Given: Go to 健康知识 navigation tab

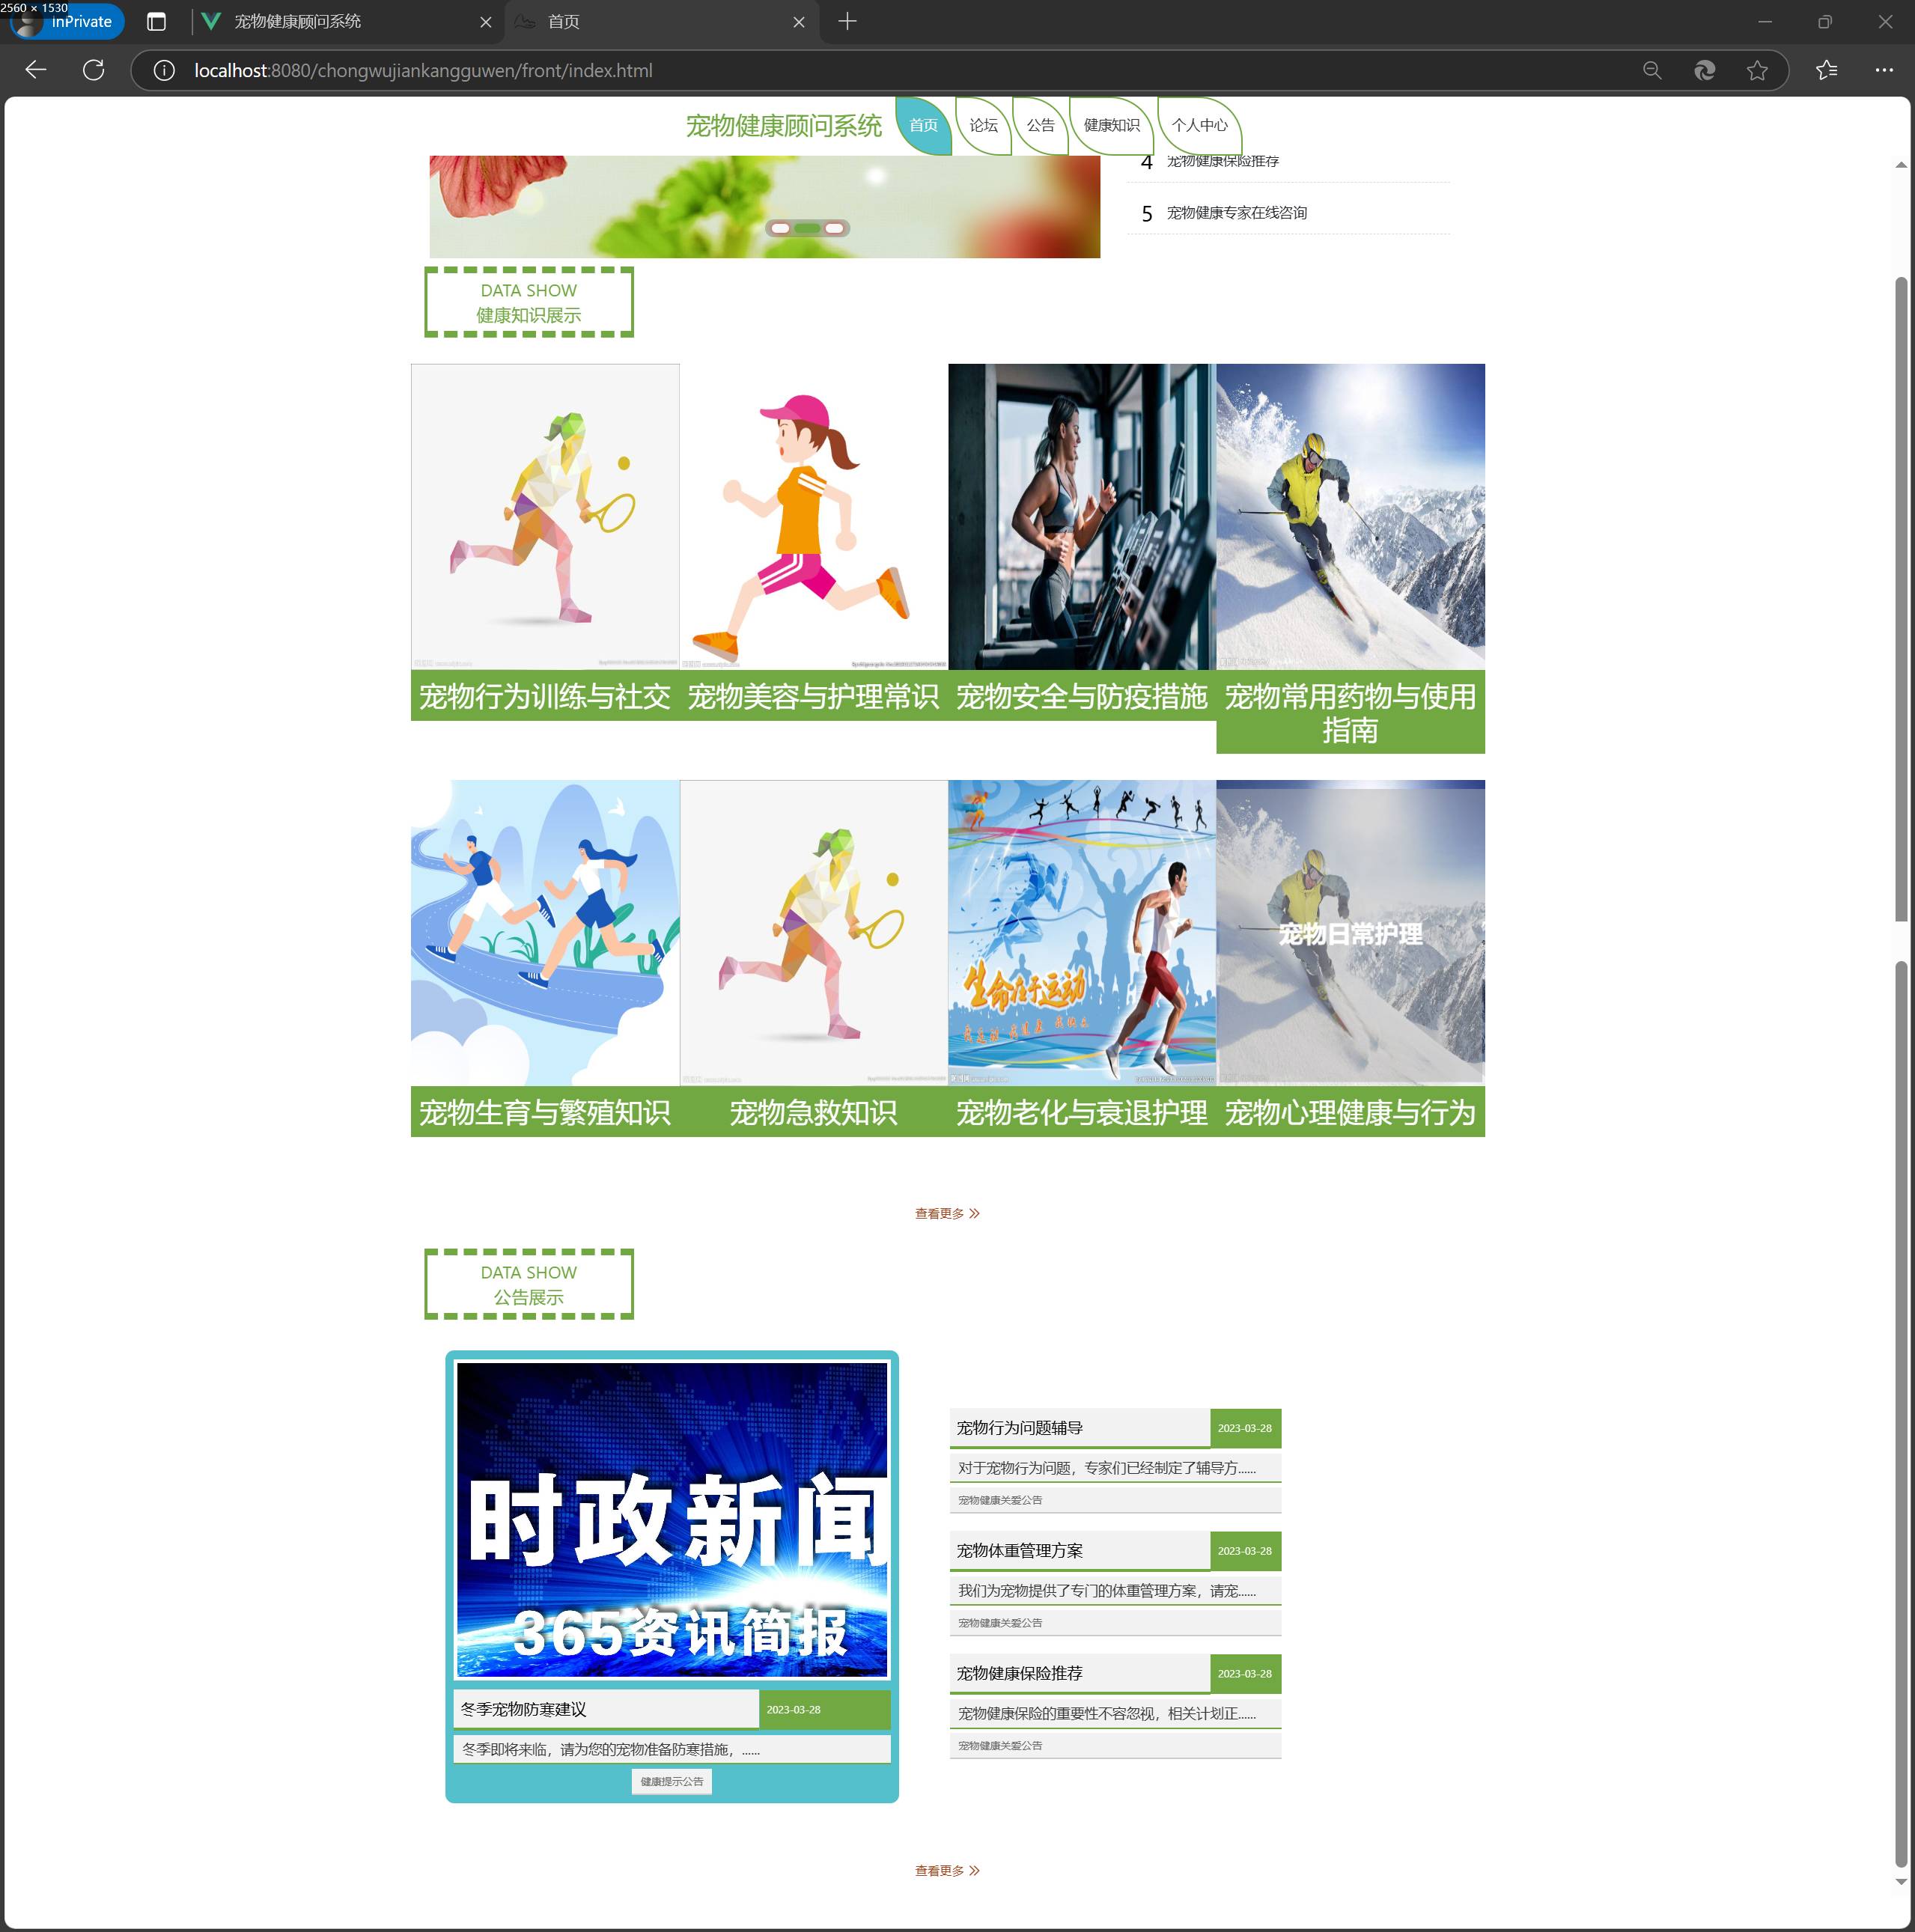Looking at the screenshot, I should [1111, 125].
